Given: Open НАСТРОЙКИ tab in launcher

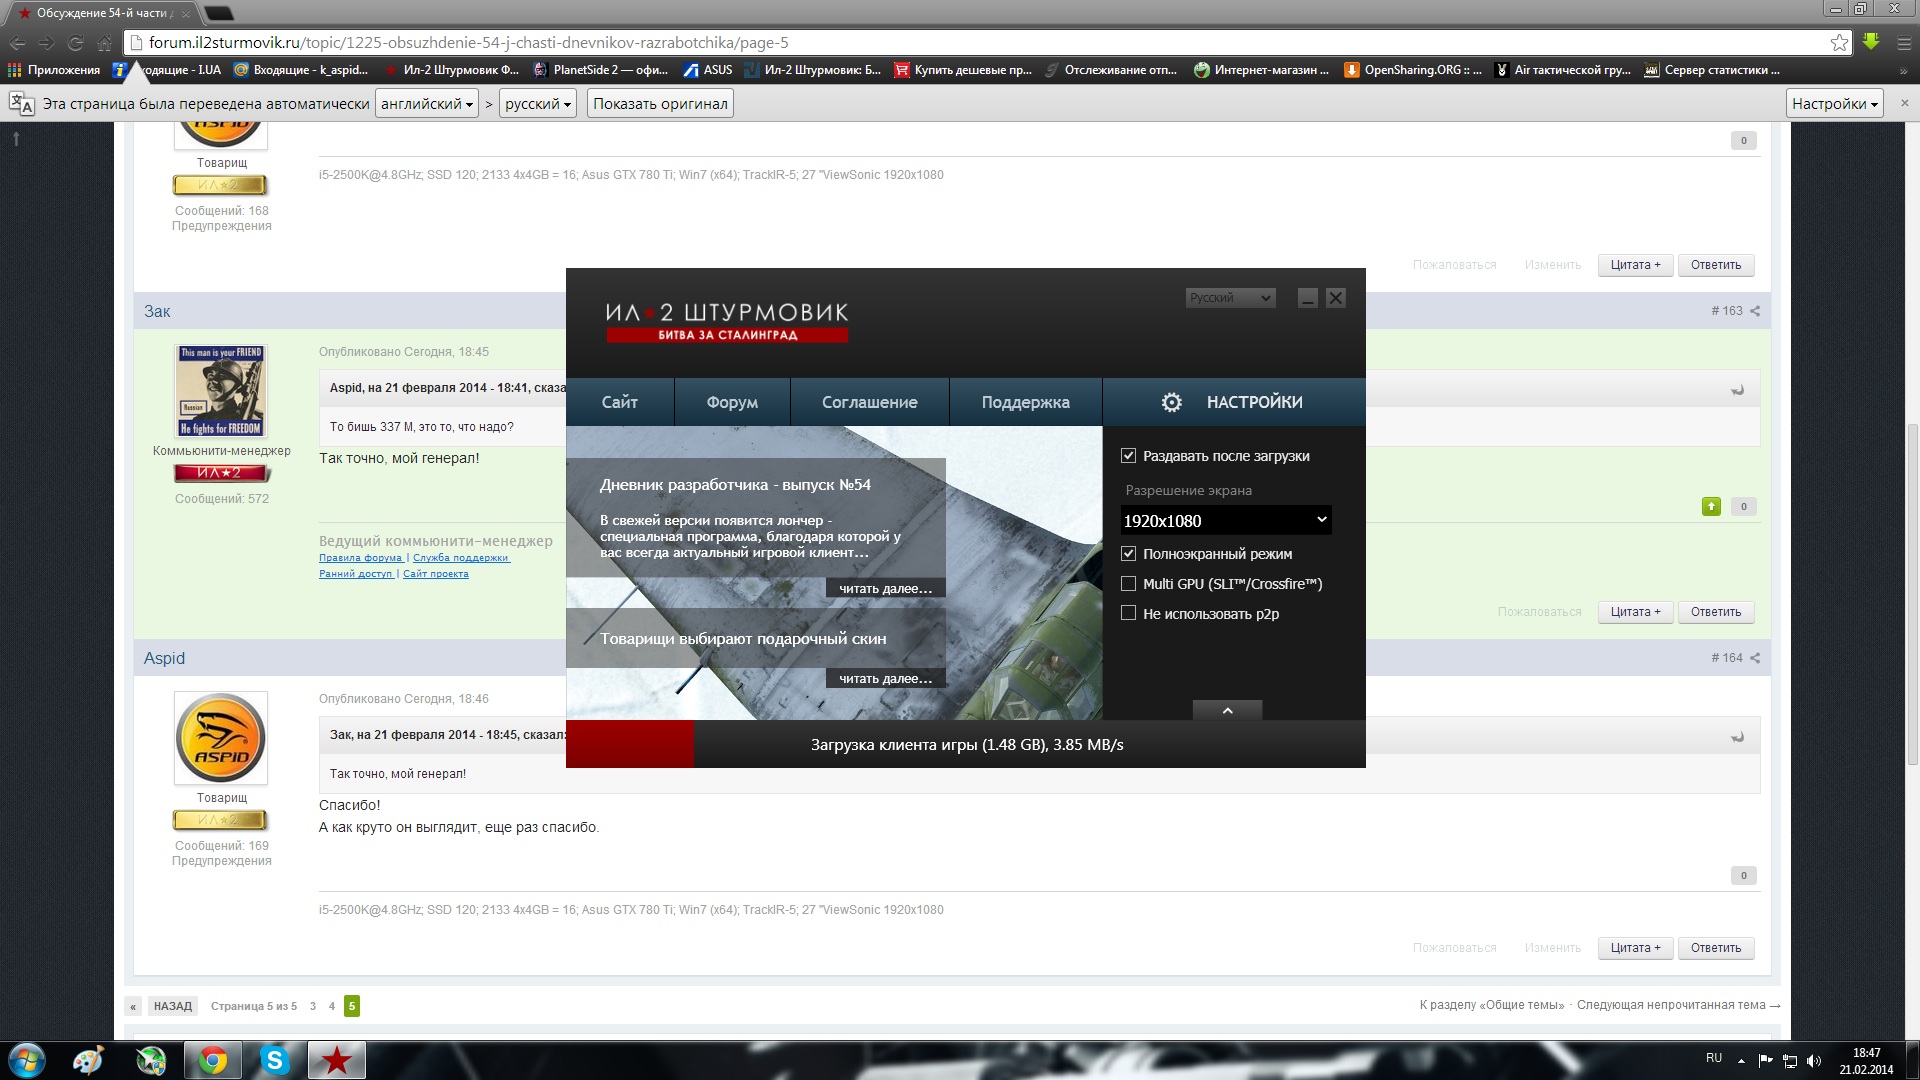Looking at the screenshot, I should pos(1234,402).
